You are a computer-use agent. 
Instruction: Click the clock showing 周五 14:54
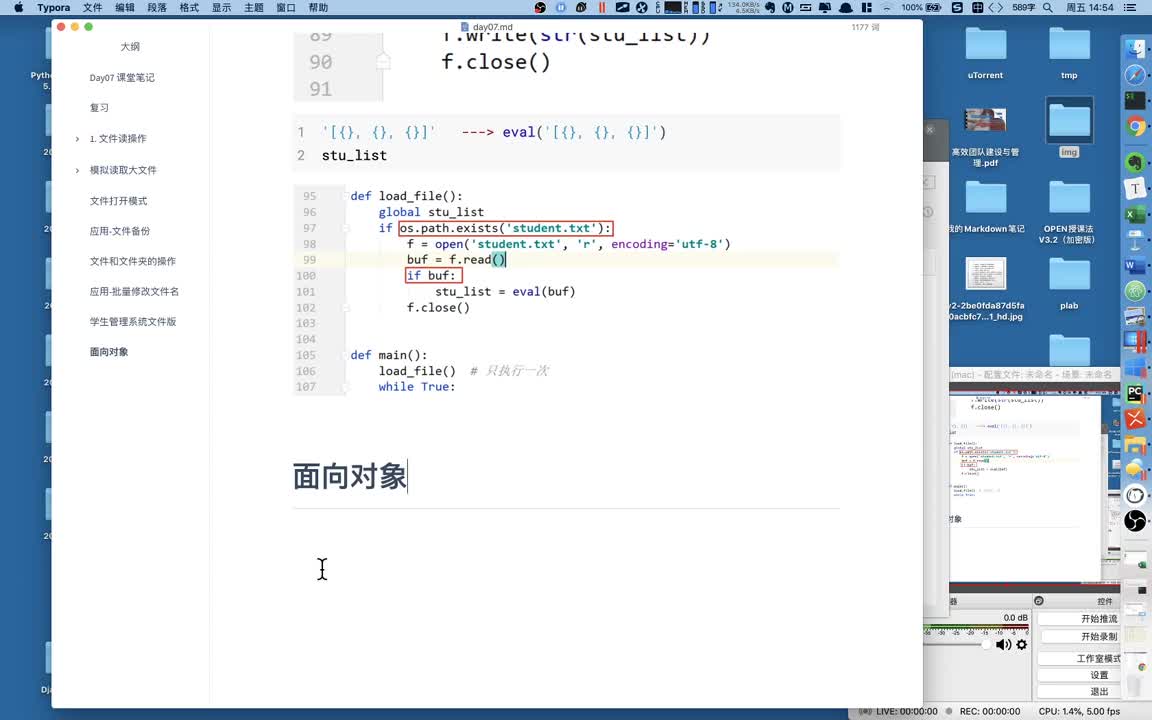(1090, 7)
